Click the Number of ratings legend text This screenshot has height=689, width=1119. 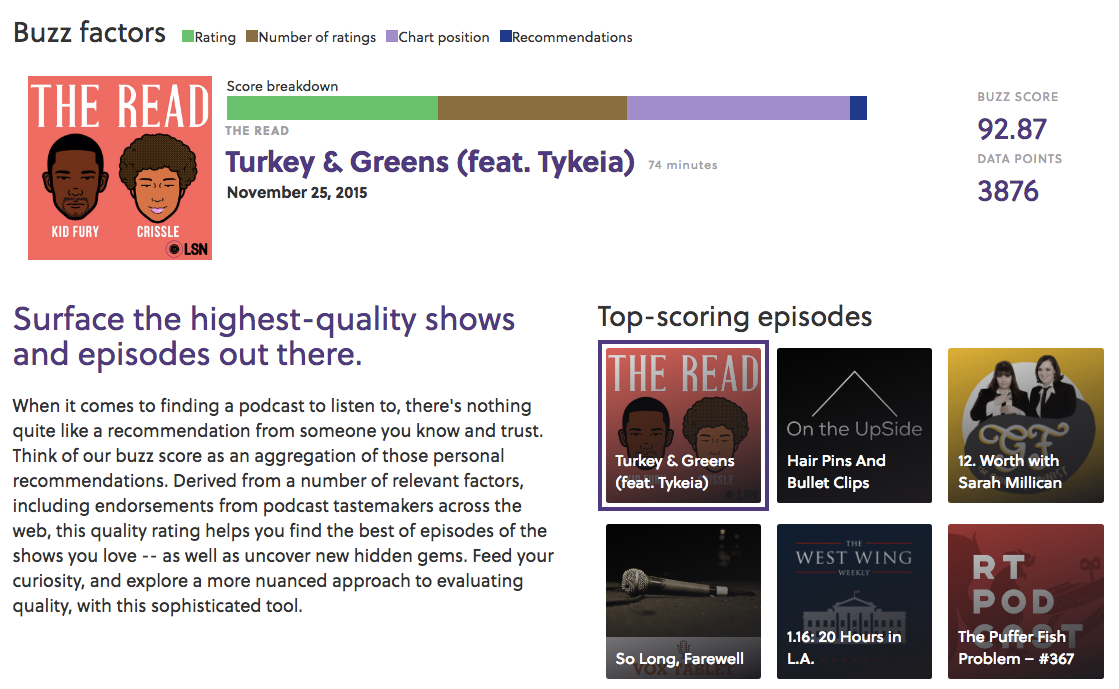[x=318, y=37]
